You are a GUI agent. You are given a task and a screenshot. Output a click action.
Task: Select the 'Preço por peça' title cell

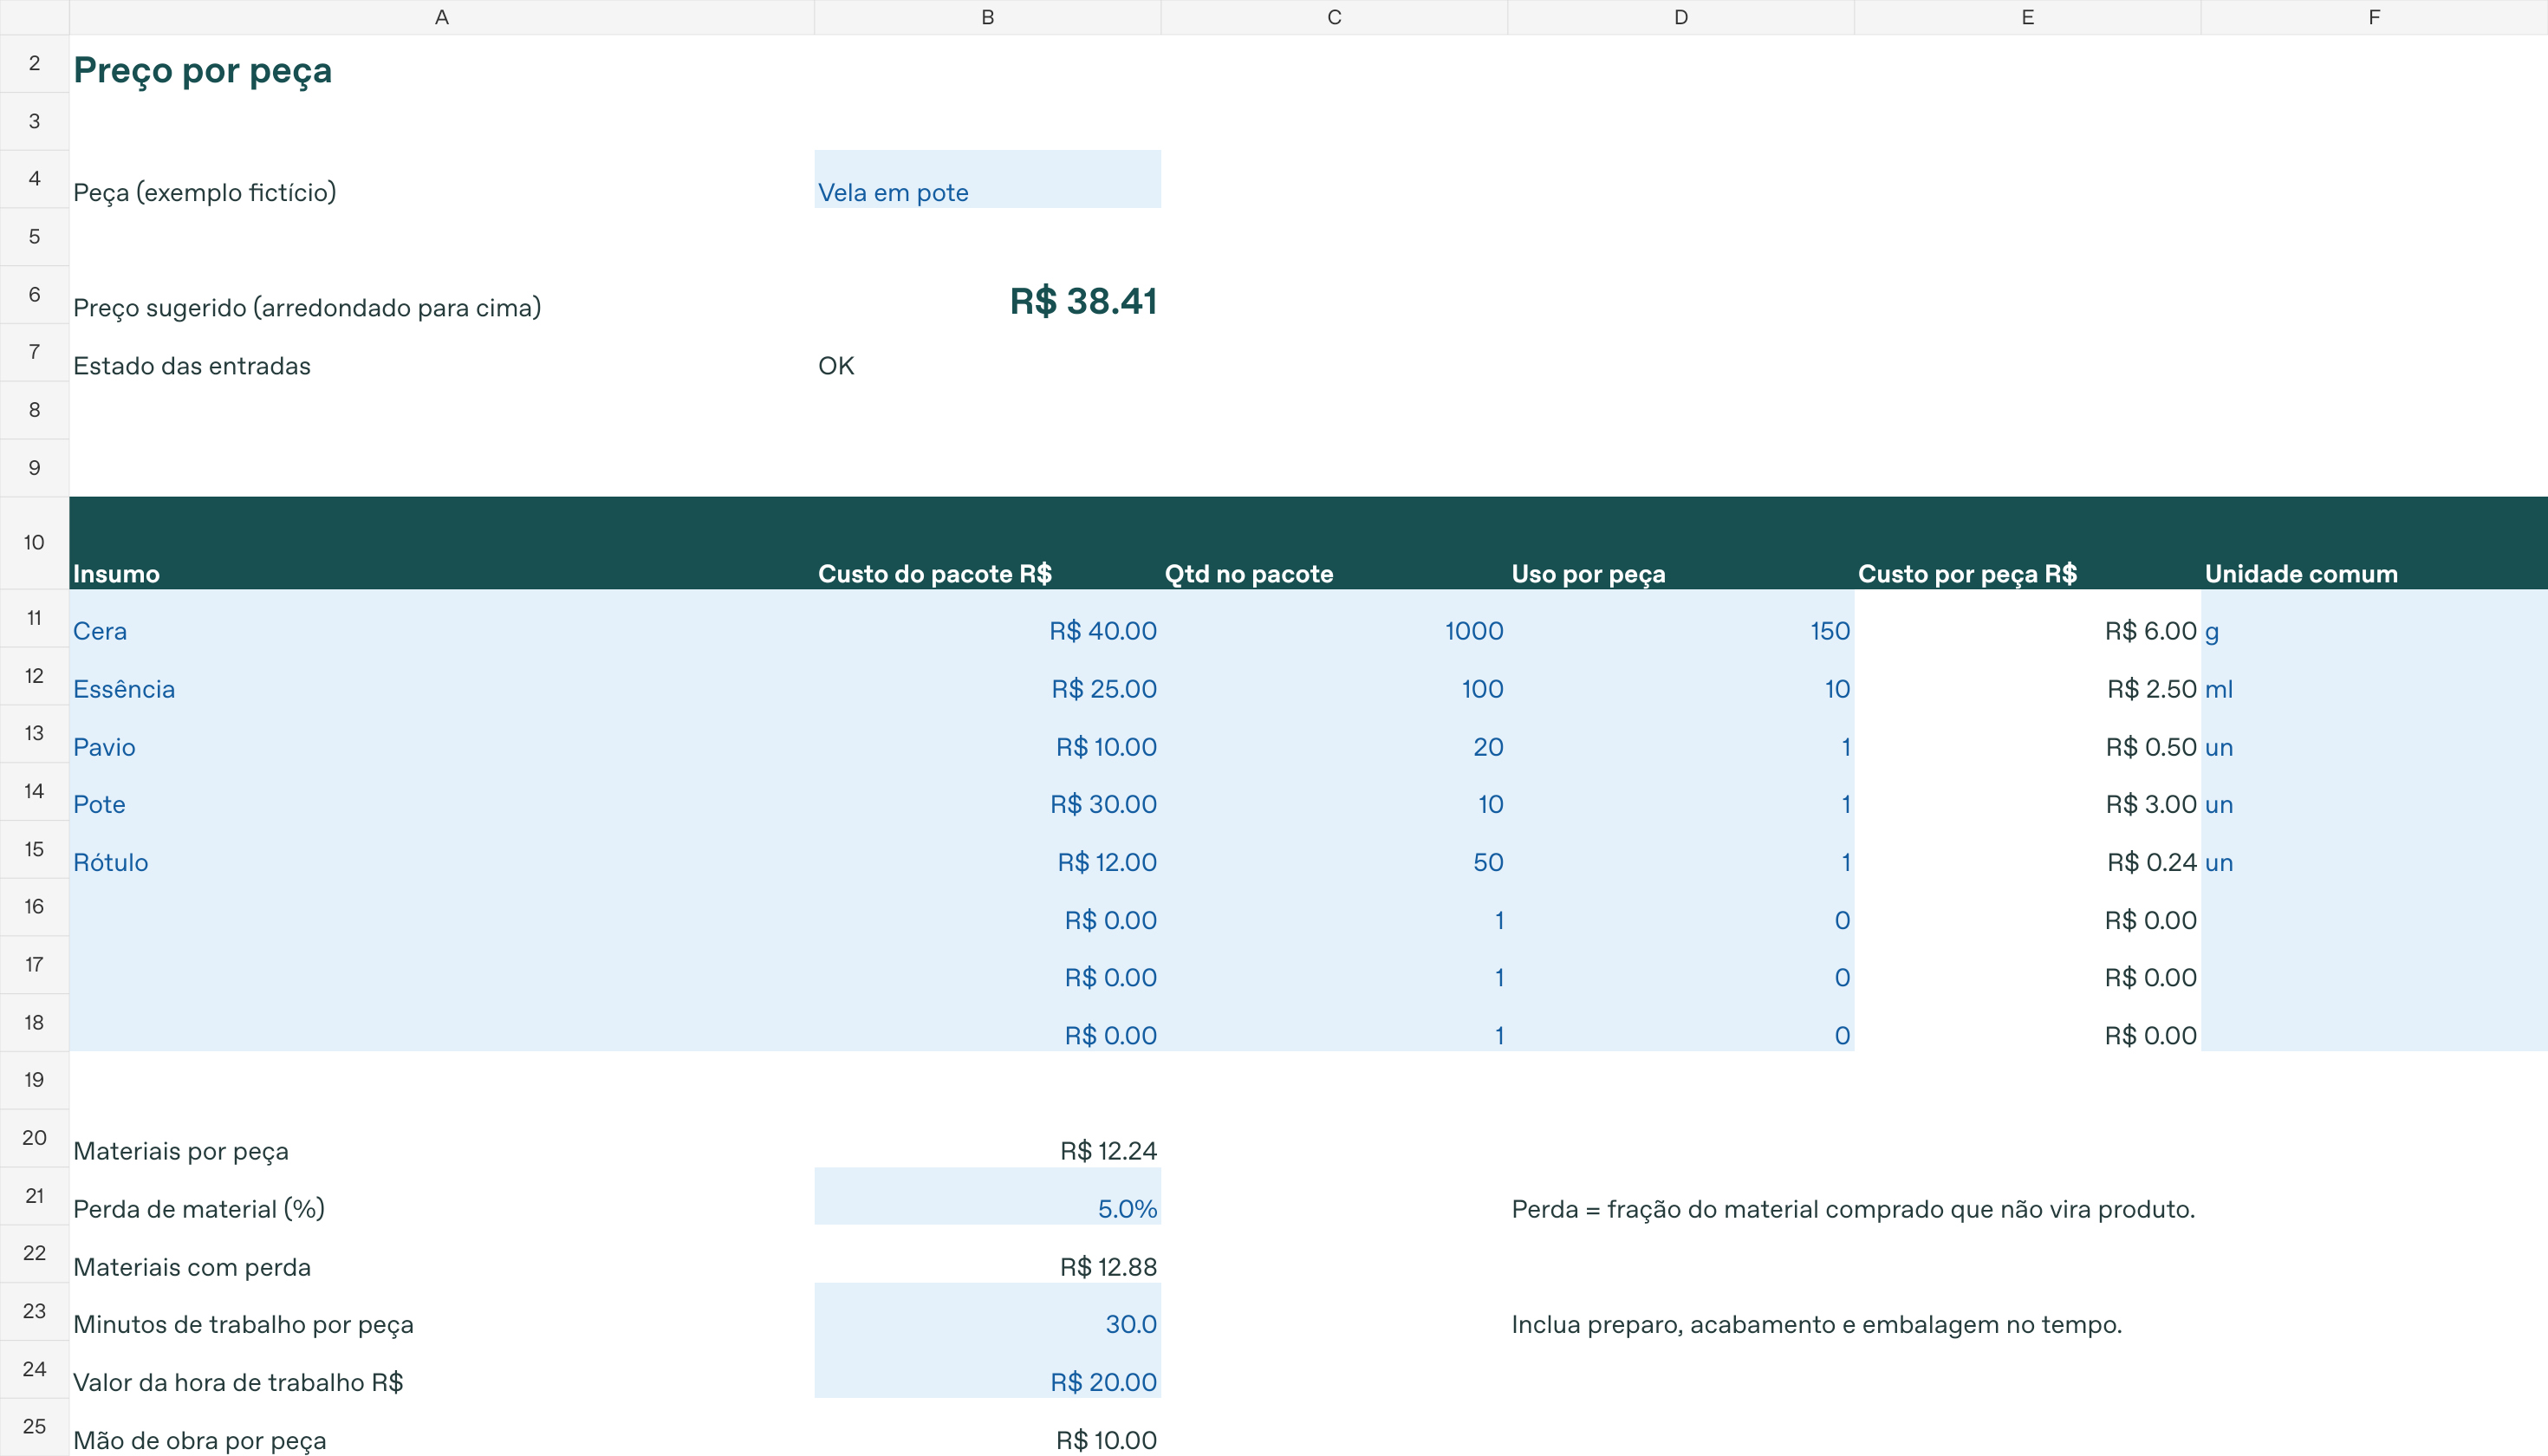point(441,64)
